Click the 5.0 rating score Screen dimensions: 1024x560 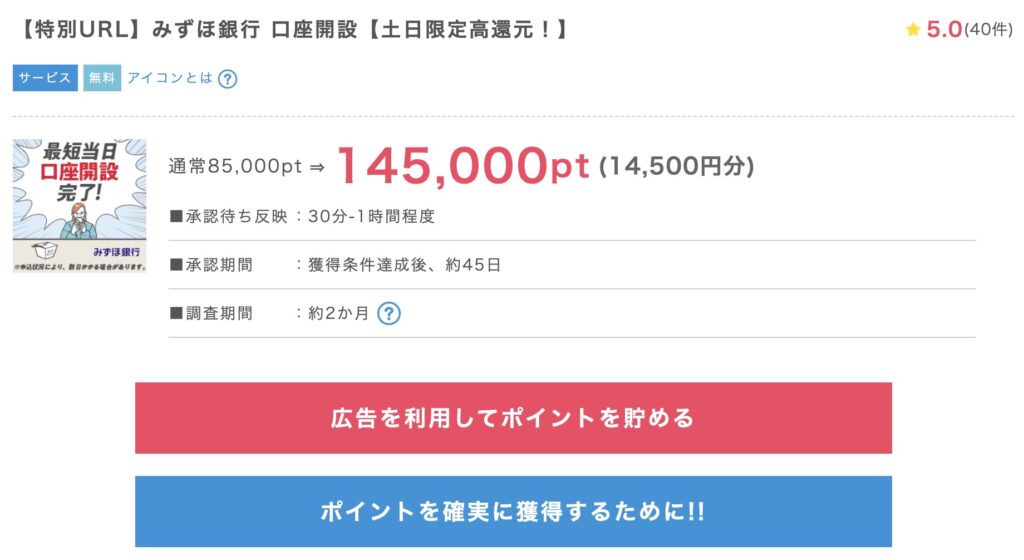point(943,30)
